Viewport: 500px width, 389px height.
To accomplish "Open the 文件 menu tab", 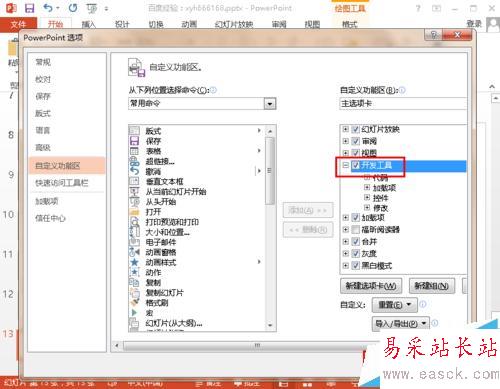I will [x=18, y=24].
